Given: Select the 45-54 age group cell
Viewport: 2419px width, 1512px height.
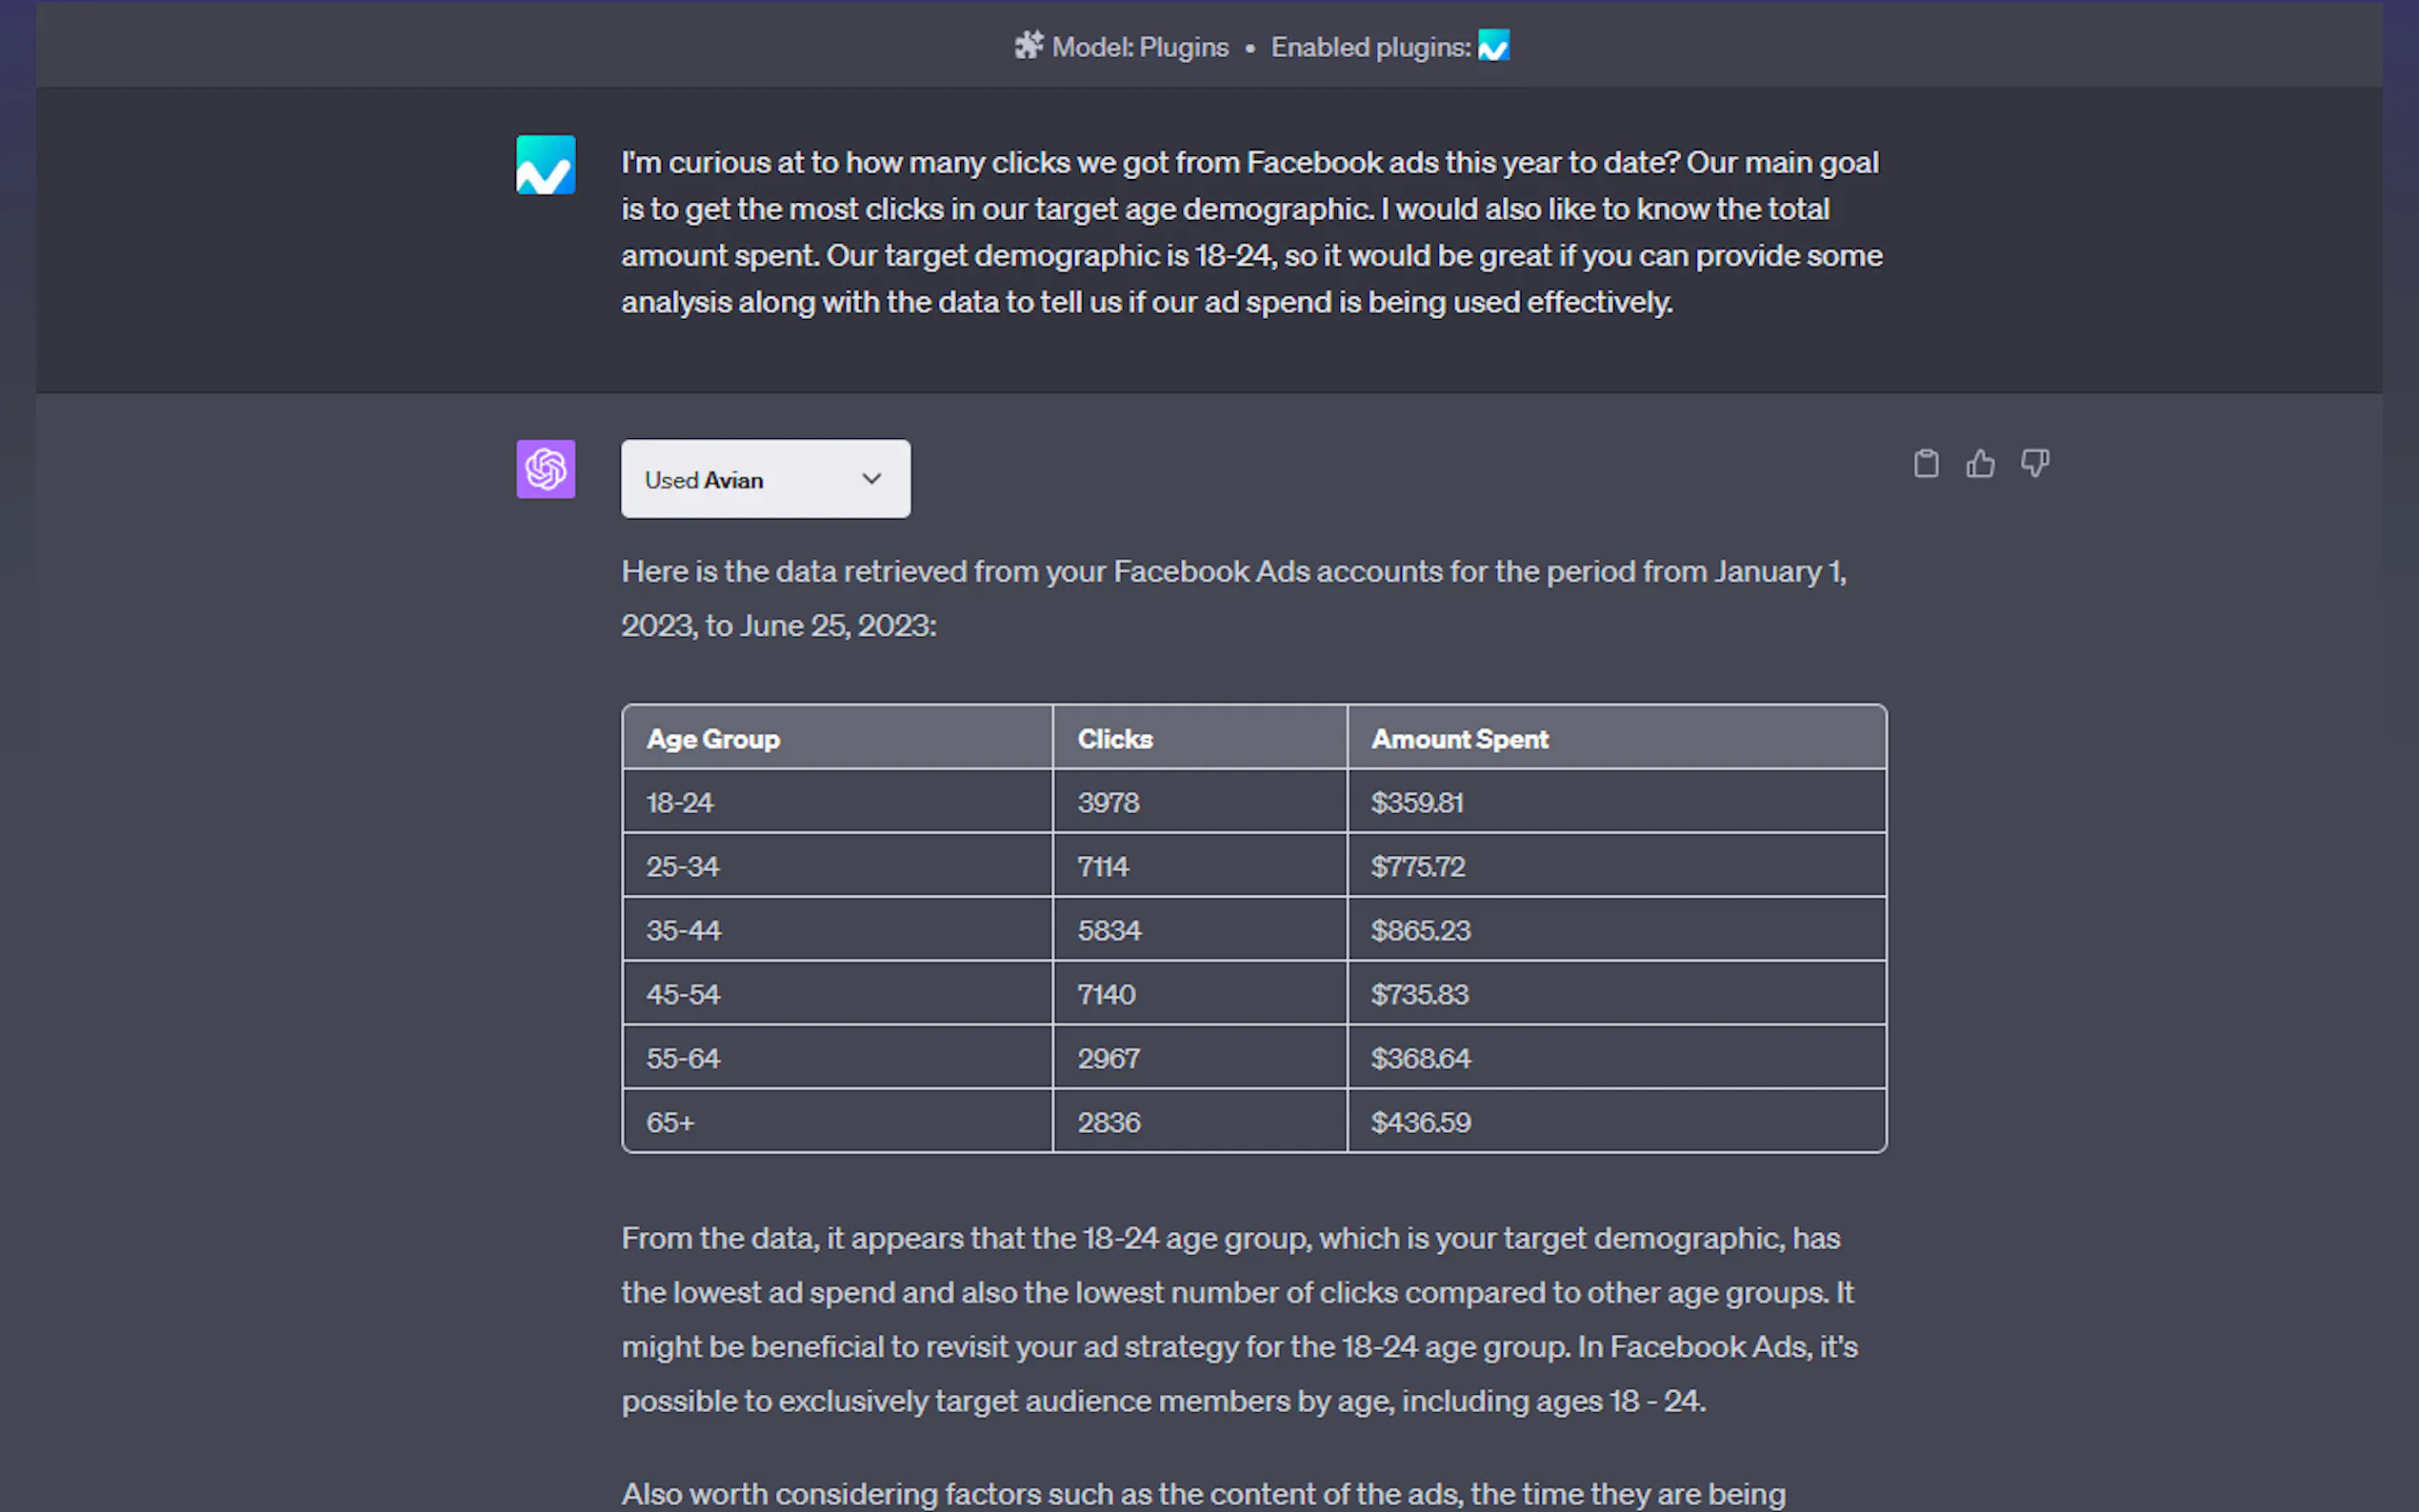Looking at the screenshot, I should click(x=683, y=995).
